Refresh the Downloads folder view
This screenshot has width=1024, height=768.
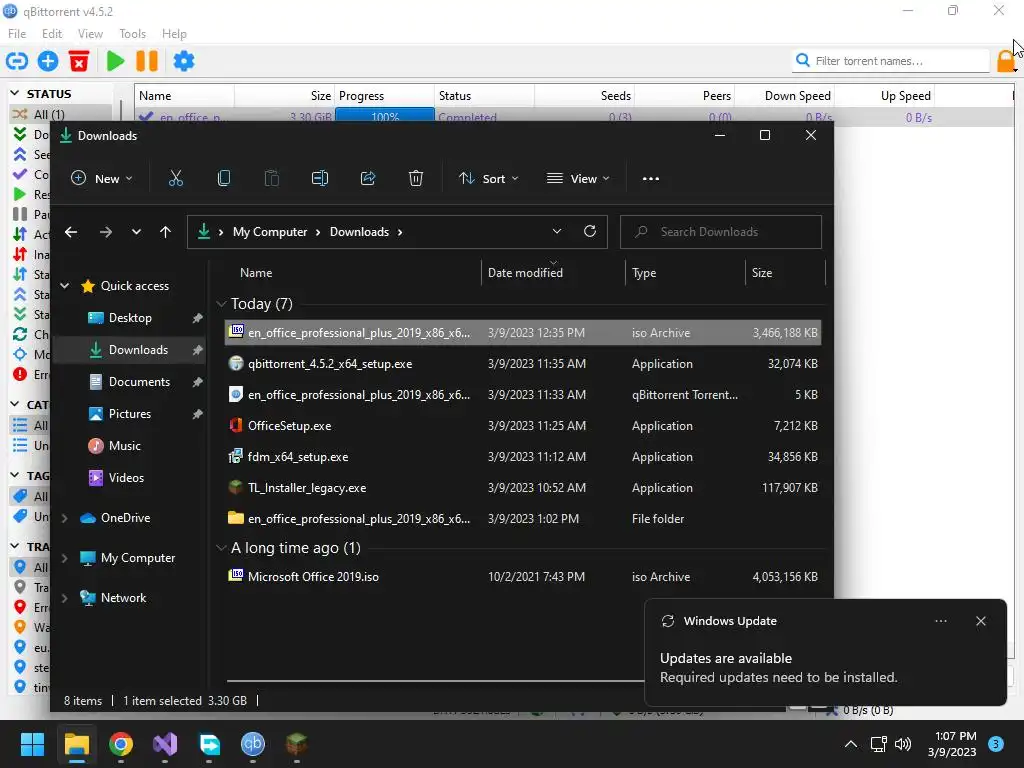[590, 231]
